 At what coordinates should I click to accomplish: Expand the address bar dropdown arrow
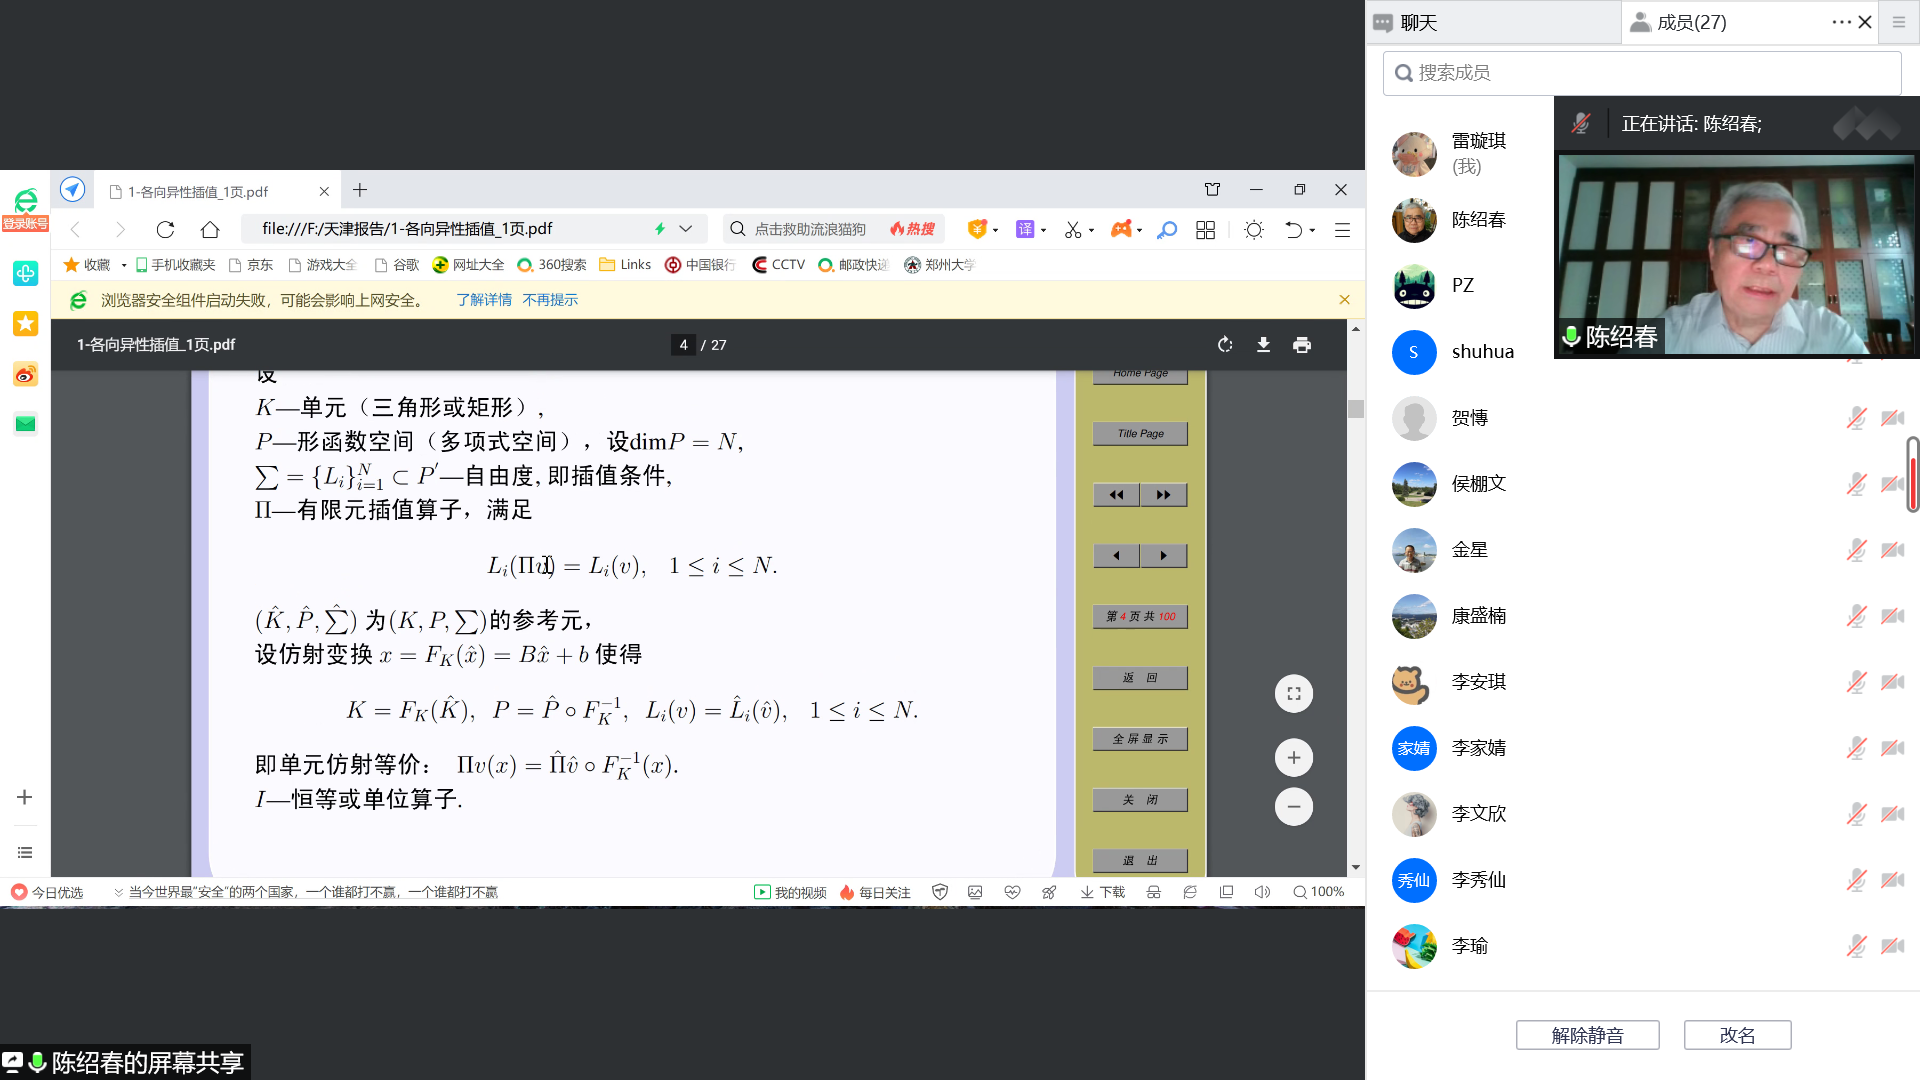(x=685, y=229)
